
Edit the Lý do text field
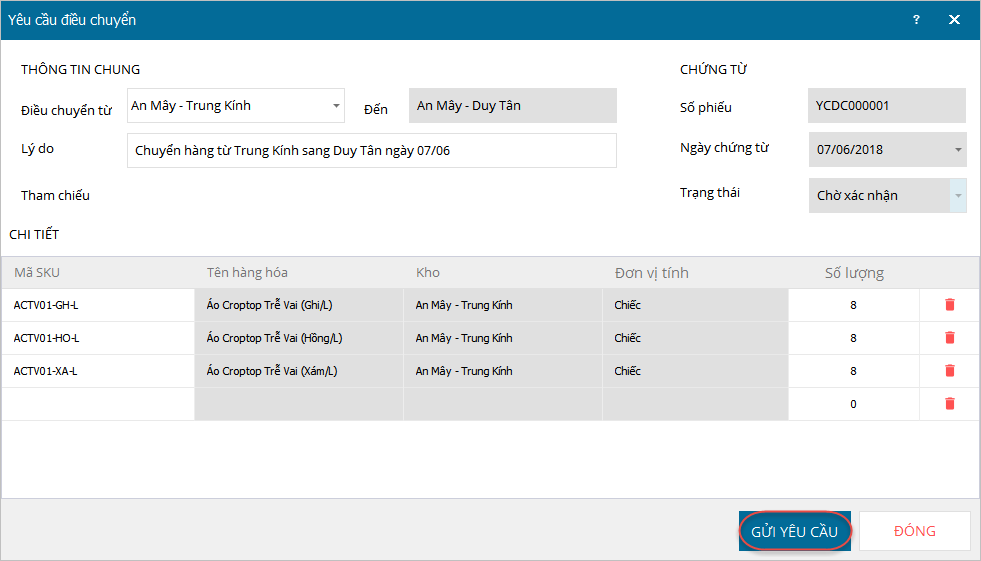click(x=372, y=151)
